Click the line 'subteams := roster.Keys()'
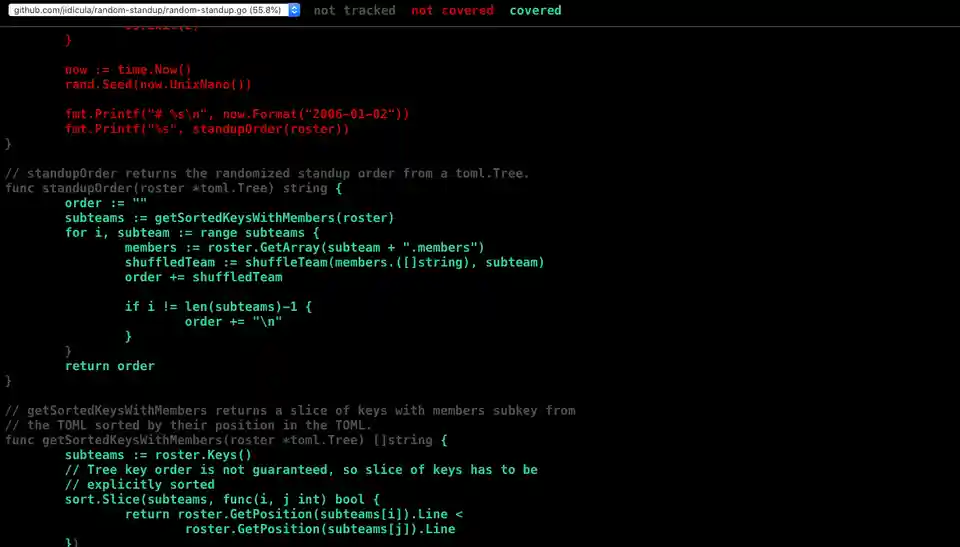The width and height of the screenshot is (960, 547). pyautogui.click(x=158, y=455)
